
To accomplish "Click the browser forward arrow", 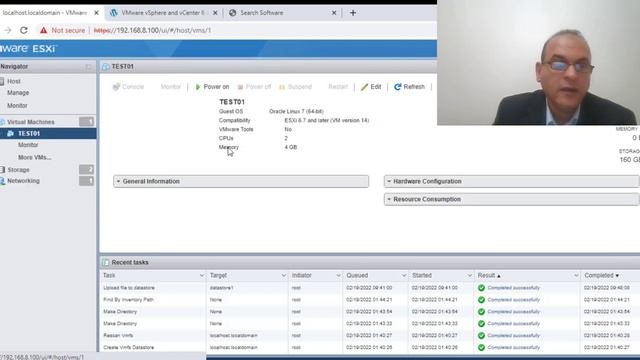I will pyautogui.click(x=7, y=30).
